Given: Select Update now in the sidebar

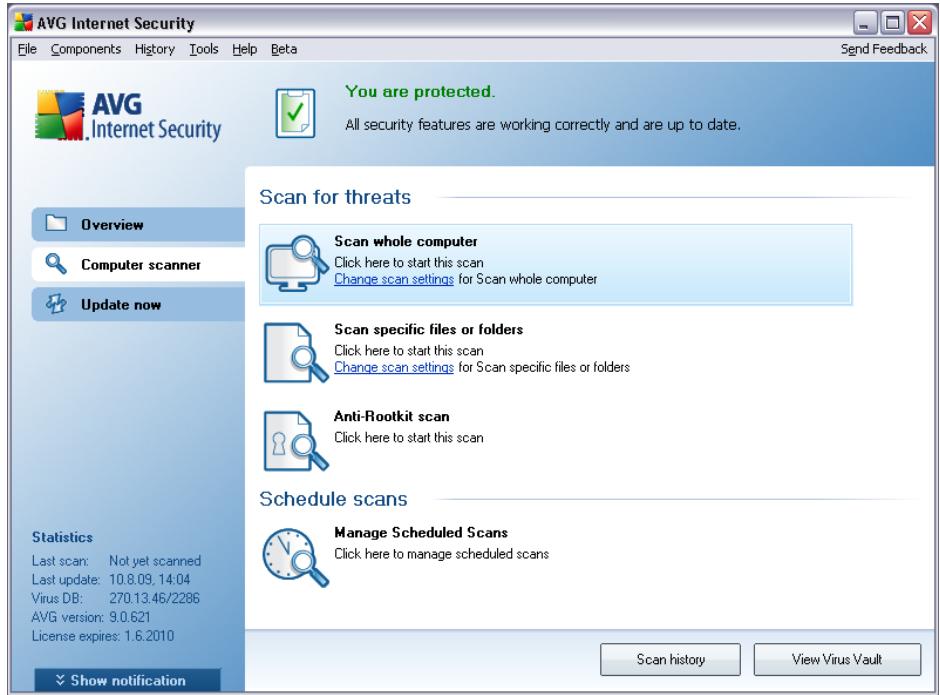Looking at the screenshot, I should [x=138, y=305].
